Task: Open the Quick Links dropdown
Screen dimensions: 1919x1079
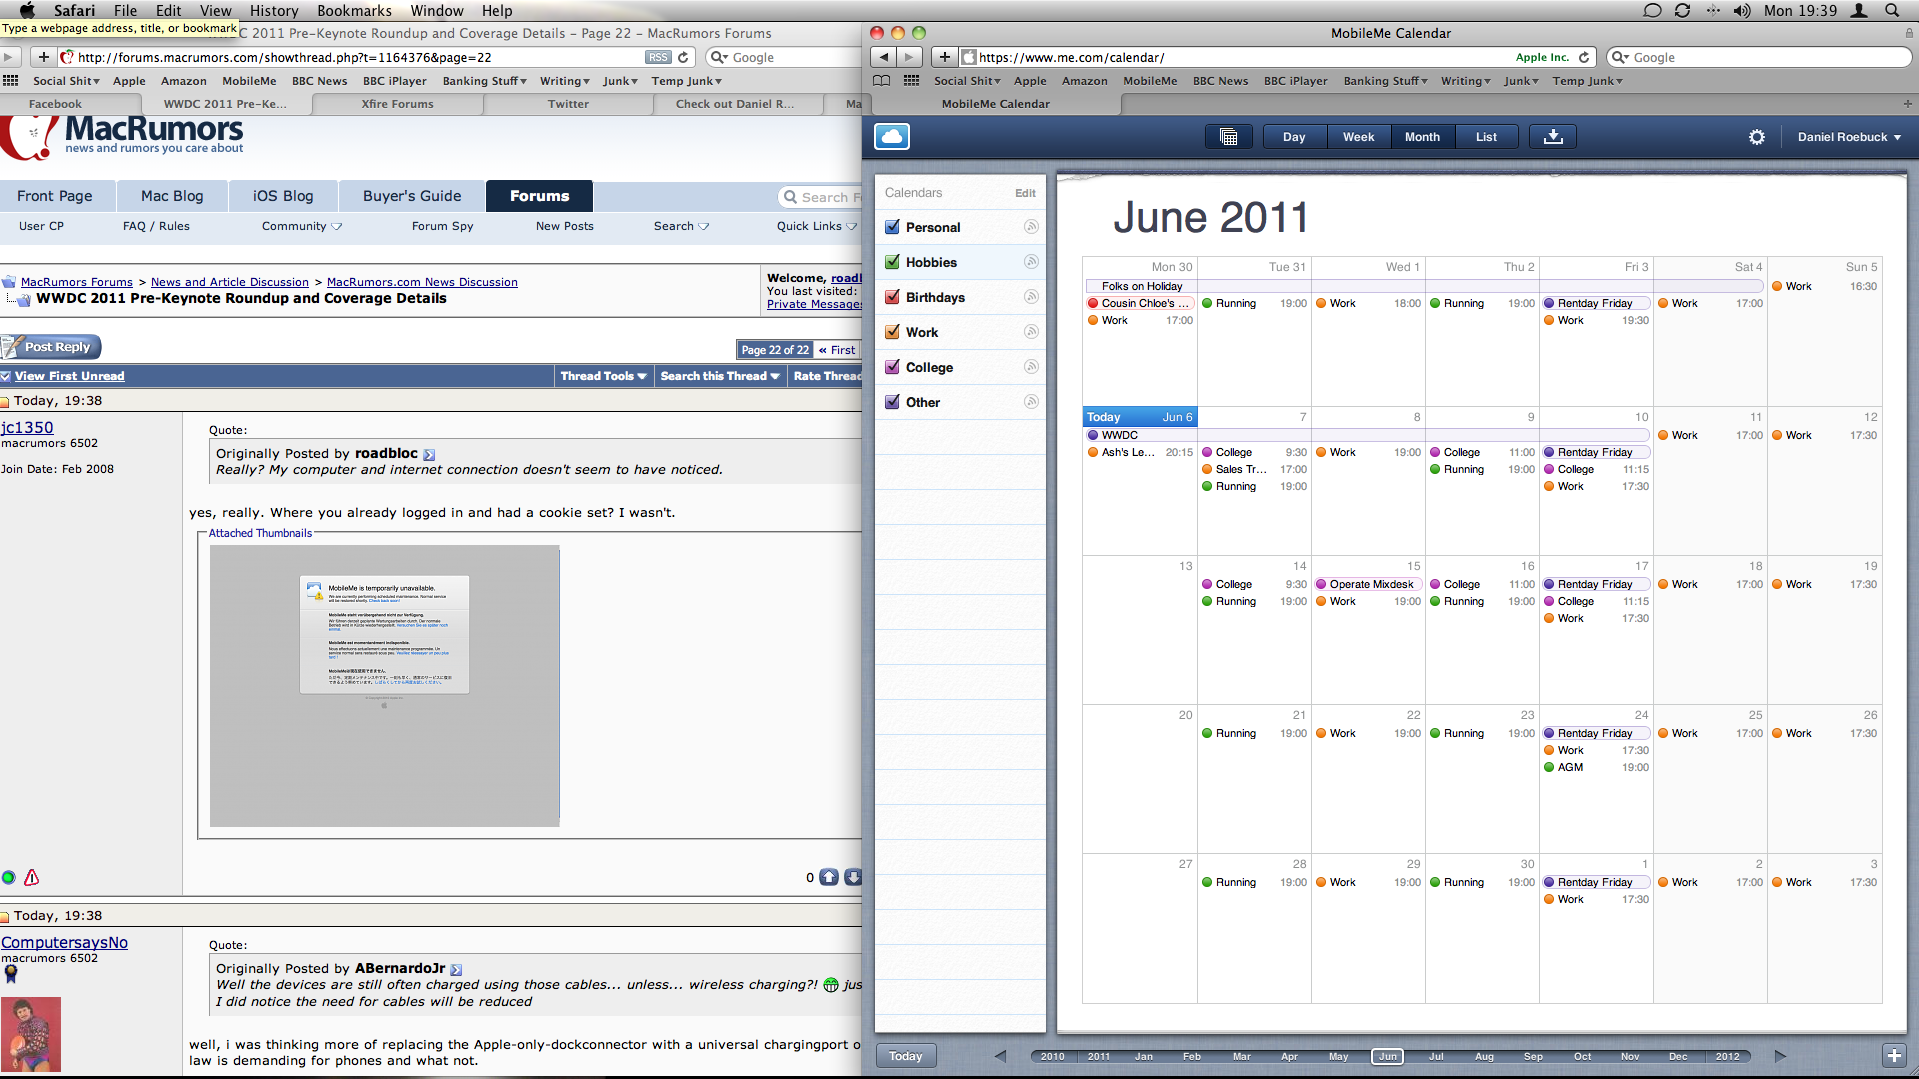Action: [x=817, y=226]
